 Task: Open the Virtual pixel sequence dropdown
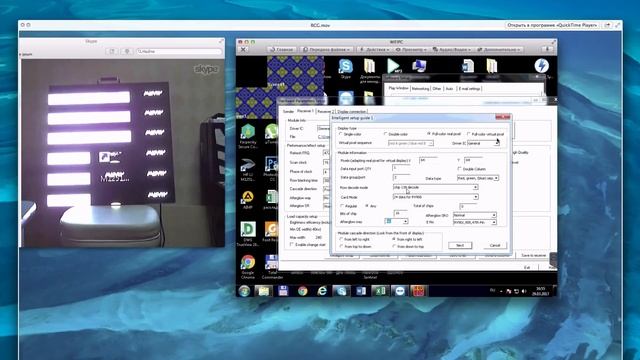tap(411, 143)
